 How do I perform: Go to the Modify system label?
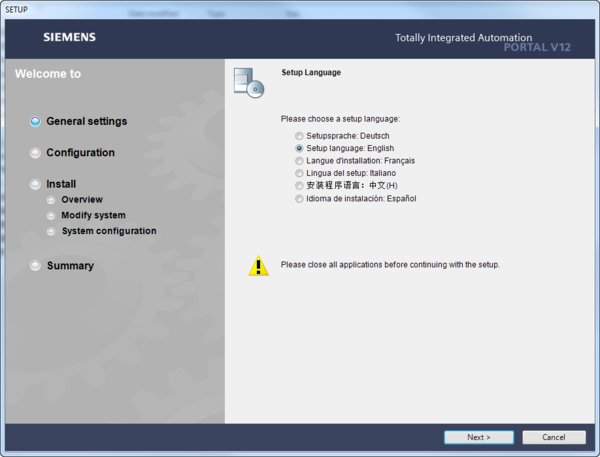93,215
